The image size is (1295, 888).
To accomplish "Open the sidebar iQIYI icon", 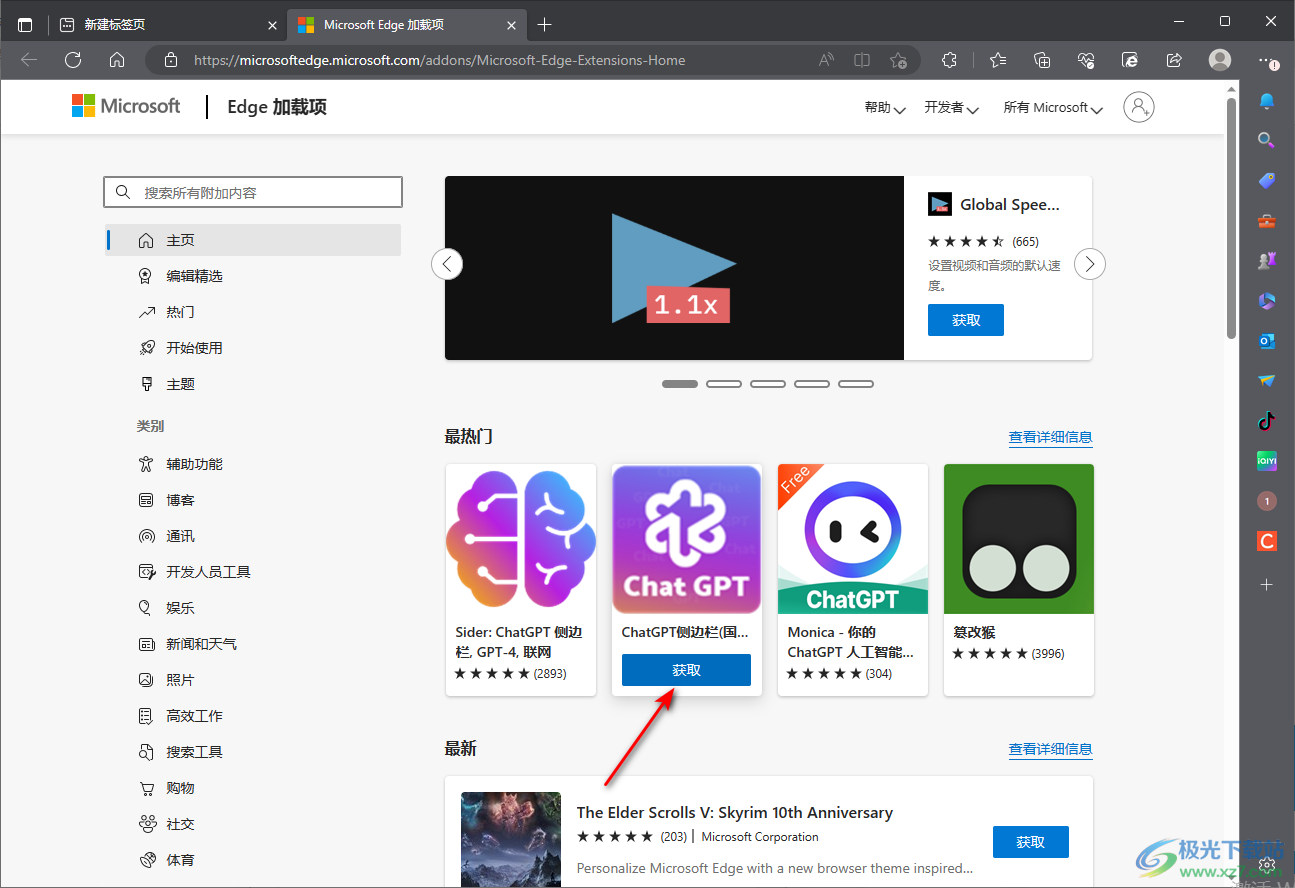I will [x=1267, y=461].
